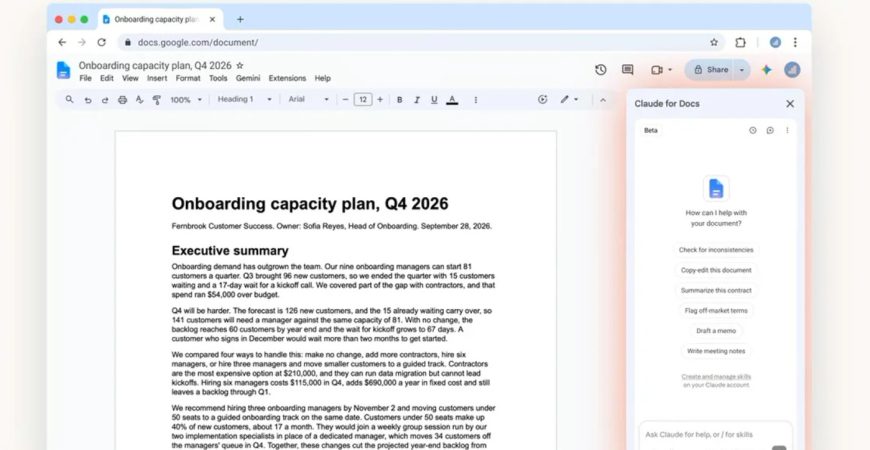The height and width of the screenshot is (450, 870).
Task: Toggle underline formatting
Action: 434,100
